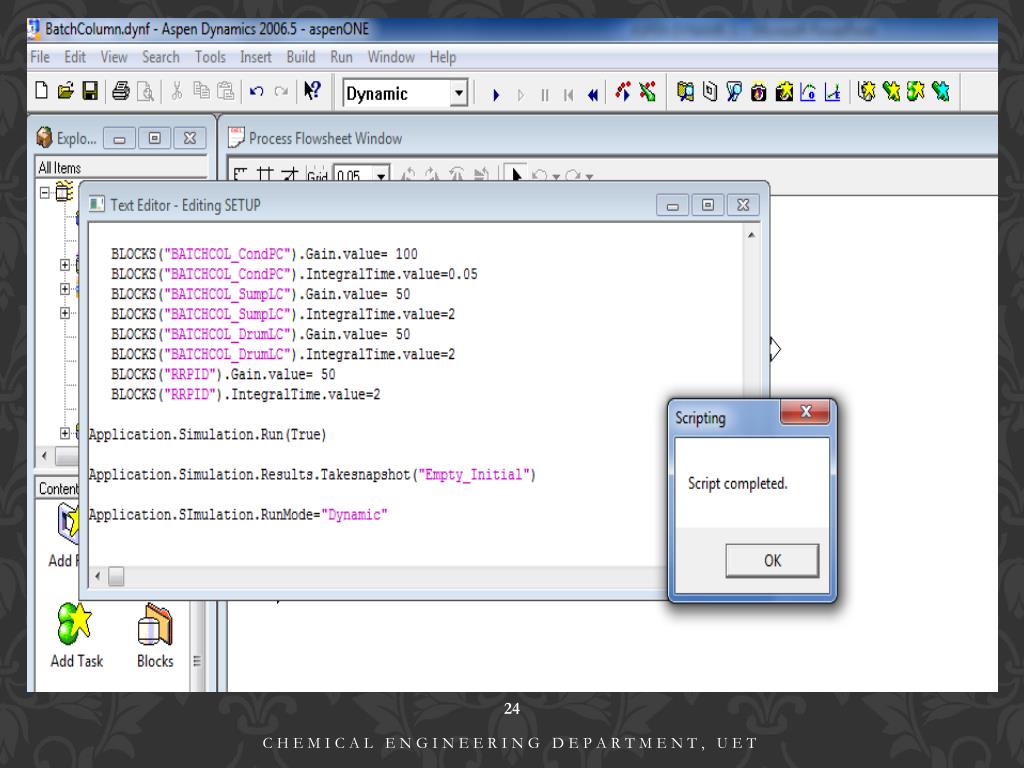Open the first yellow documents toolbar icon
Viewport: 1024px width, 768px height.
pos(685,91)
